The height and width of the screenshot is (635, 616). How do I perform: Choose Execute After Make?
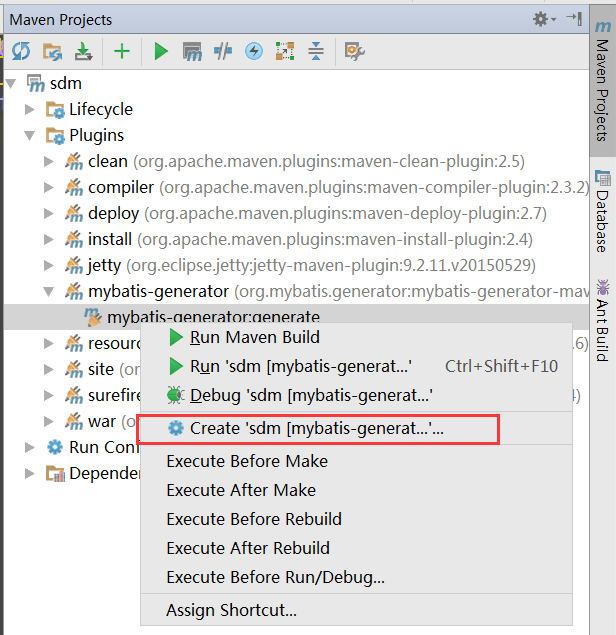(x=356, y=490)
